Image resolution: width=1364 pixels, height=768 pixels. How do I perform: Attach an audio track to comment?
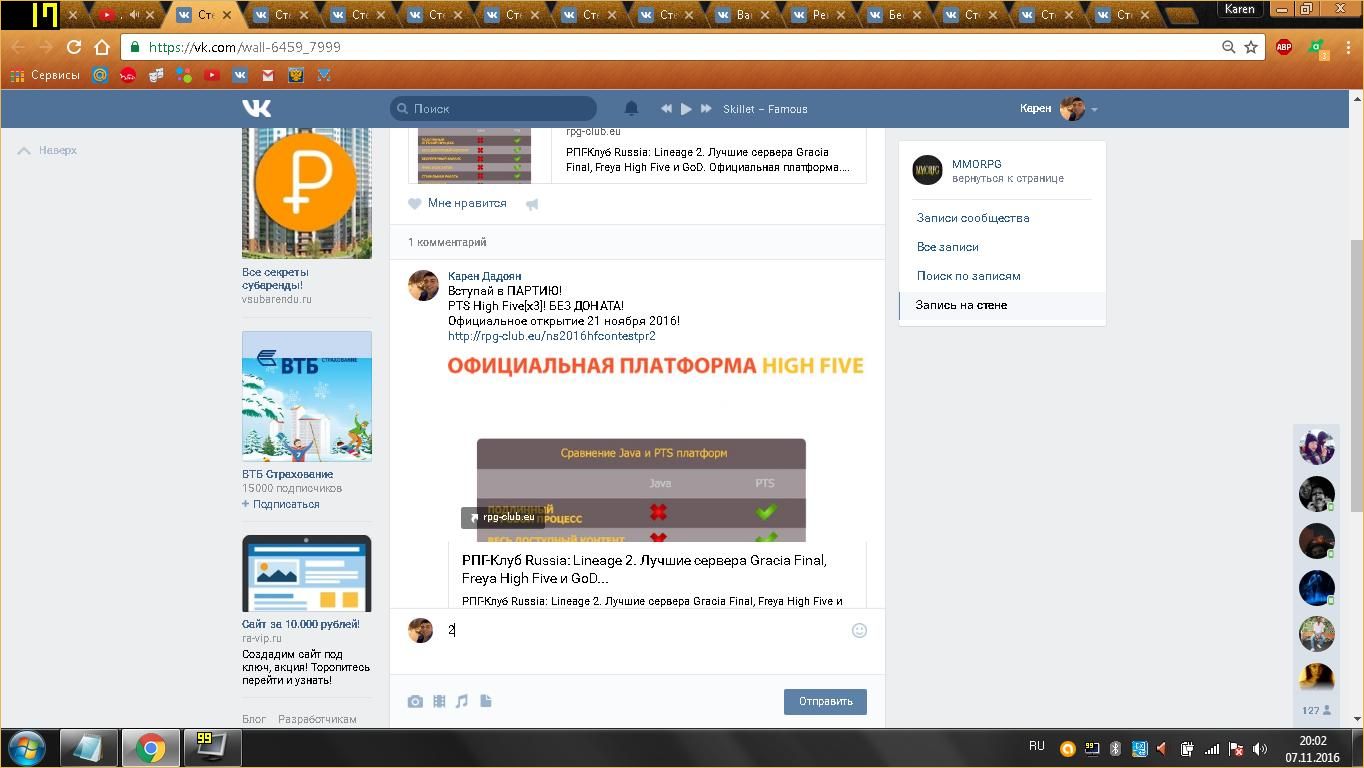click(462, 702)
